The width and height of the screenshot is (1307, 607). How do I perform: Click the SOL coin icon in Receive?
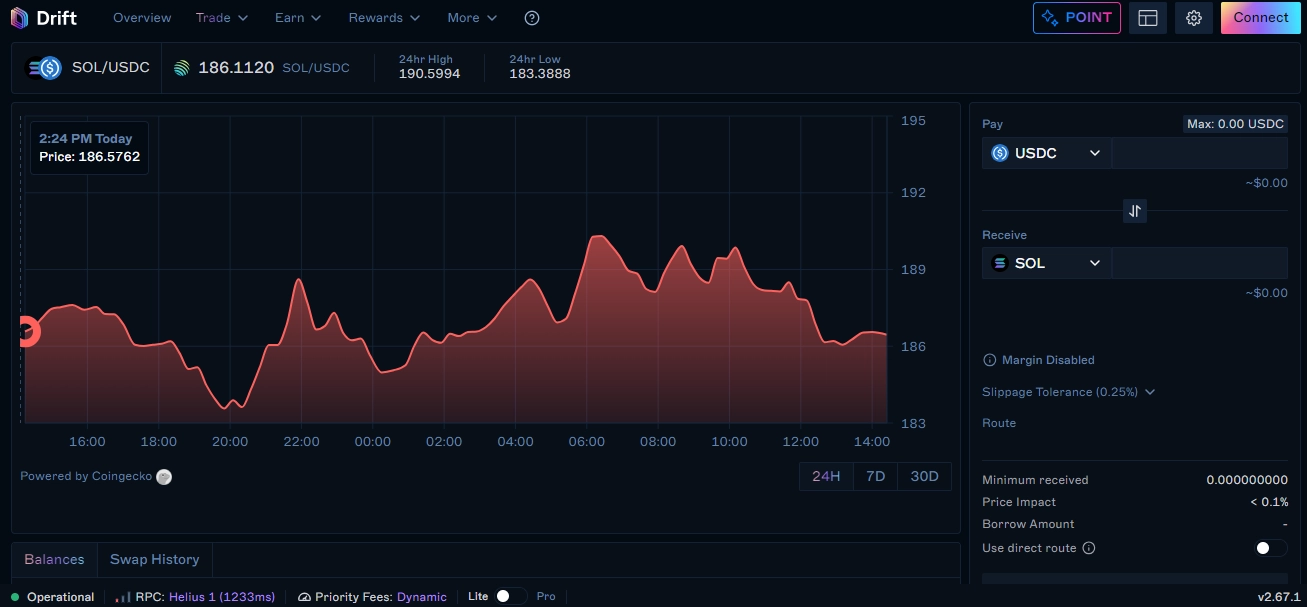[1000, 263]
